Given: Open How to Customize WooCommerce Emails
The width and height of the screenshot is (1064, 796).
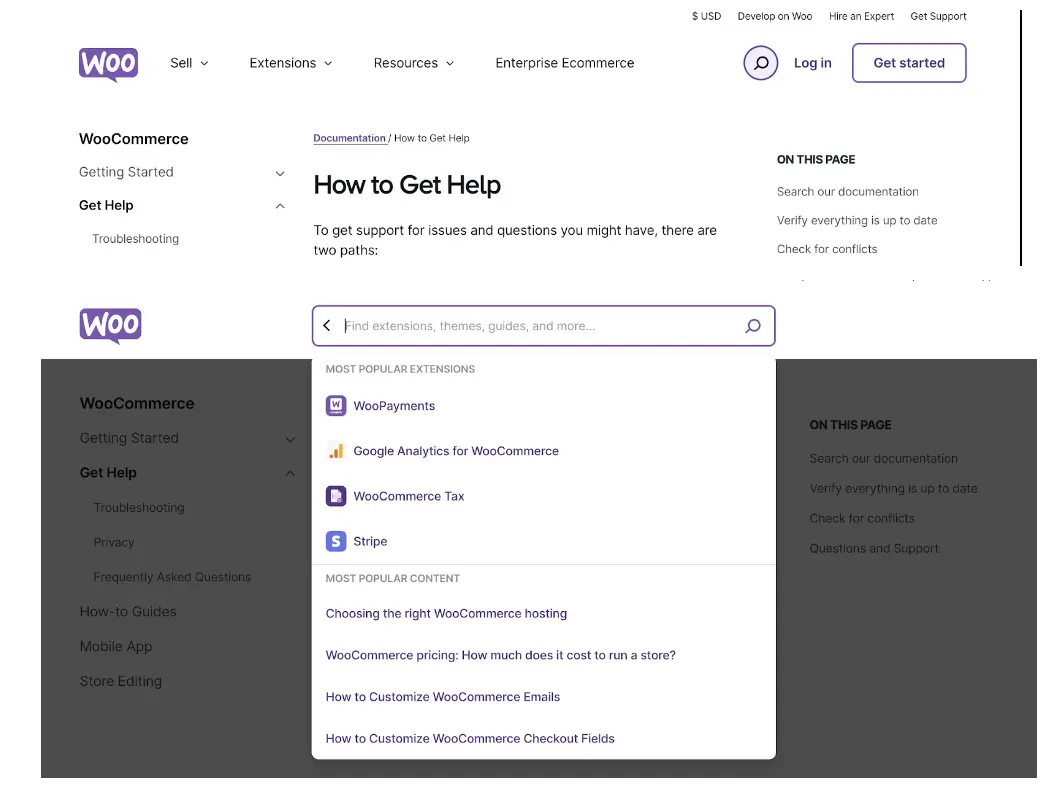Looking at the screenshot, I should tap(442, 697).
